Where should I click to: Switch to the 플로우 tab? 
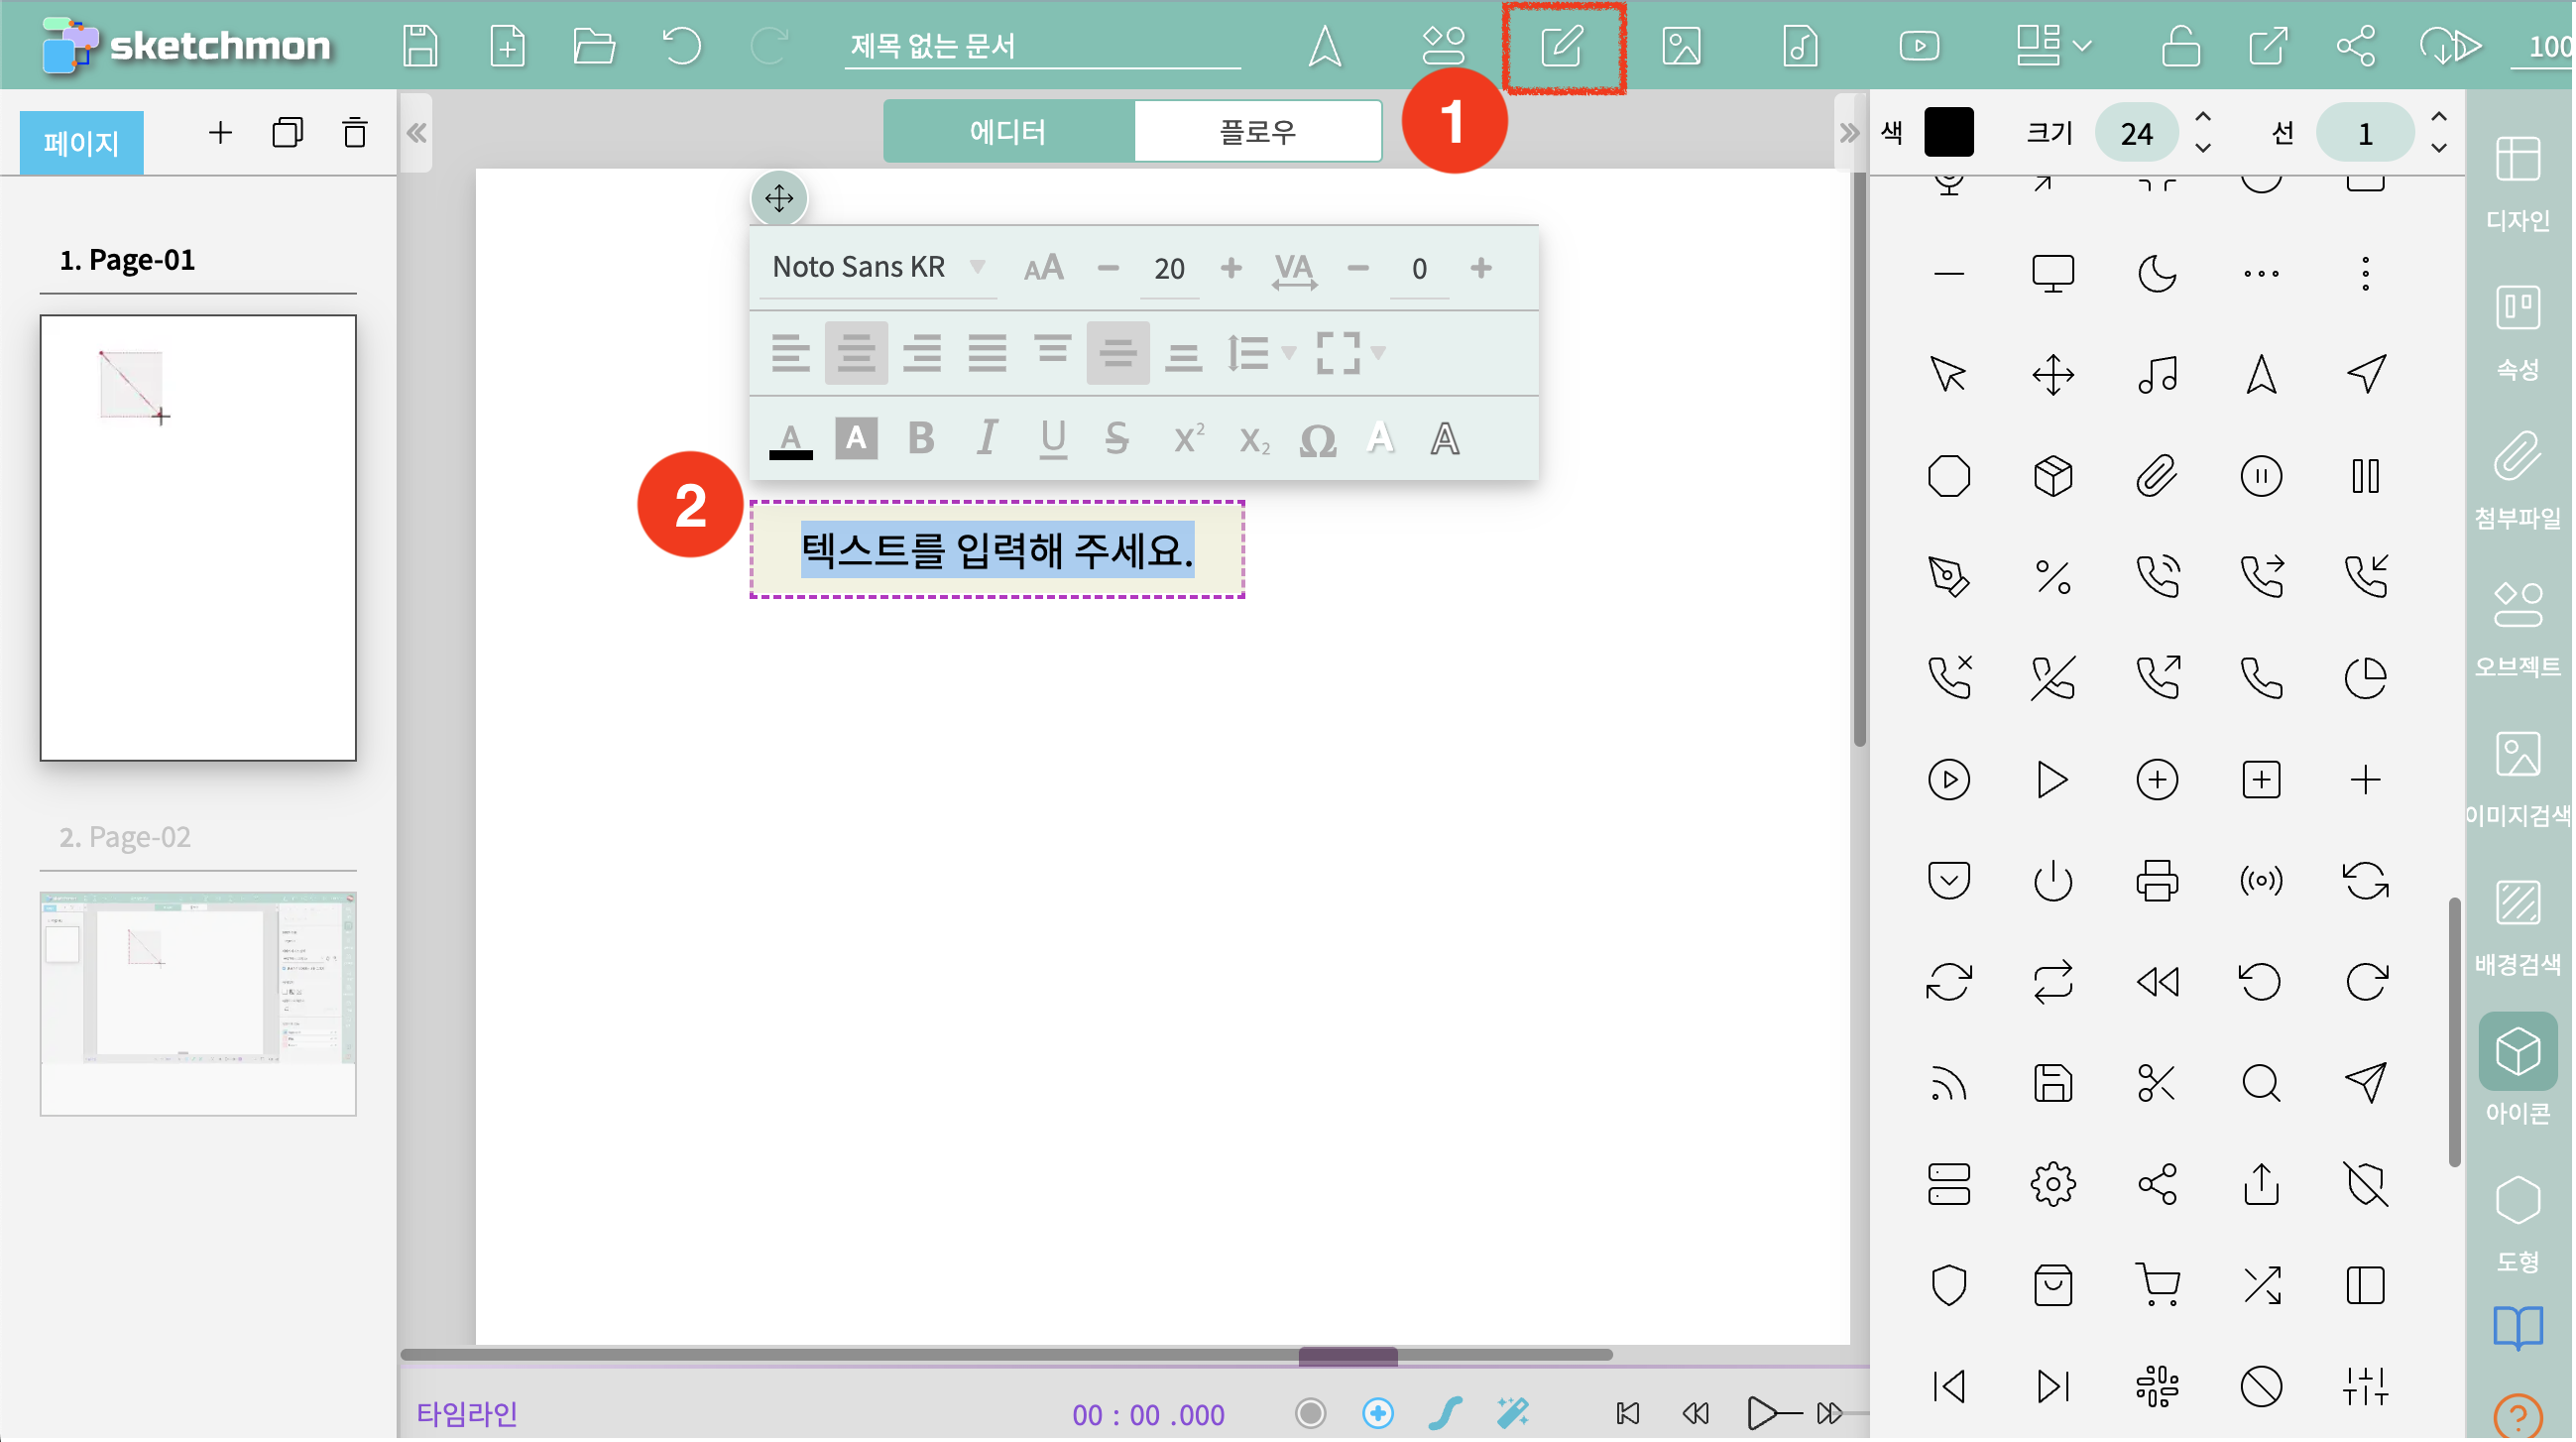click(x=1257, y=131)
